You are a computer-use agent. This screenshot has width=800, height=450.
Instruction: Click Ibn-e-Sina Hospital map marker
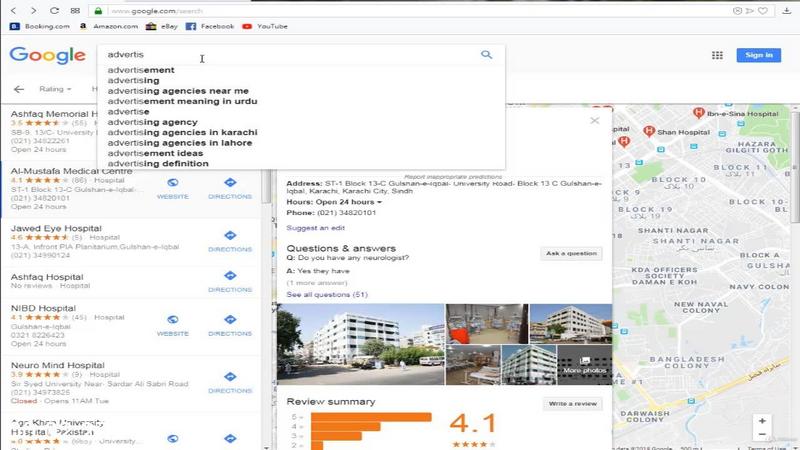tap(698, 113)
